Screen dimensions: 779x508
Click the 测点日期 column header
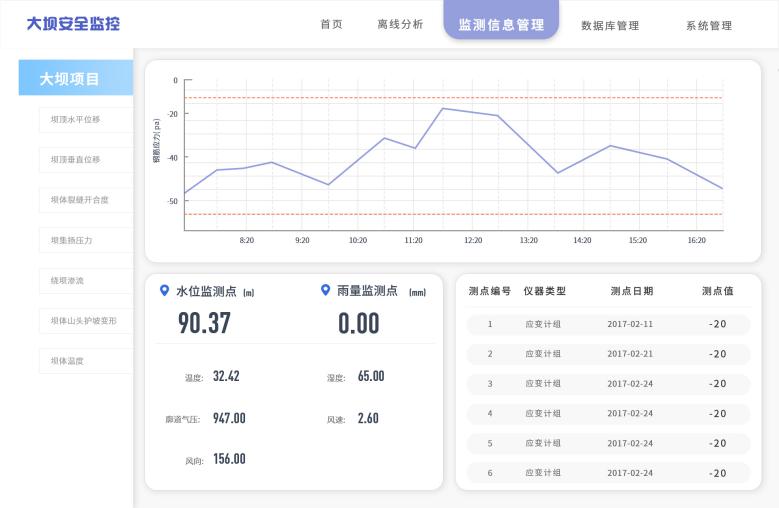(631, 291)
